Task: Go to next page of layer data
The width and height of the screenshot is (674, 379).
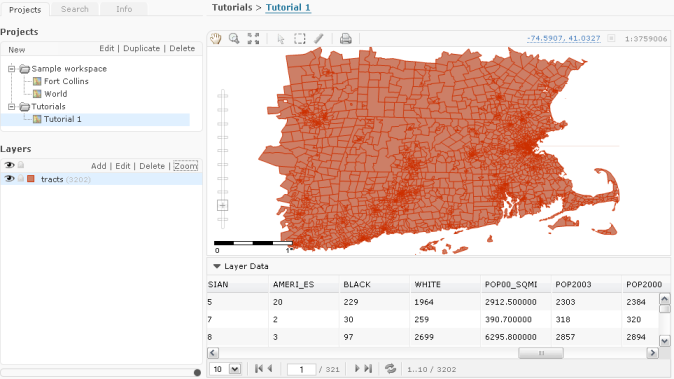Action: coord(357,369)
